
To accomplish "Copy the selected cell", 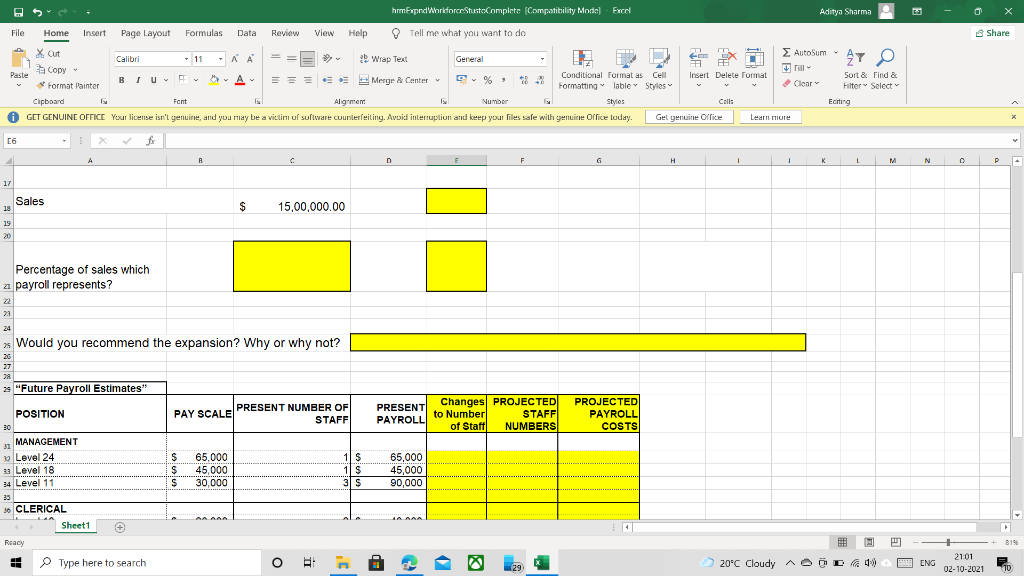I will pyautogui.click(x=52, y=69).
